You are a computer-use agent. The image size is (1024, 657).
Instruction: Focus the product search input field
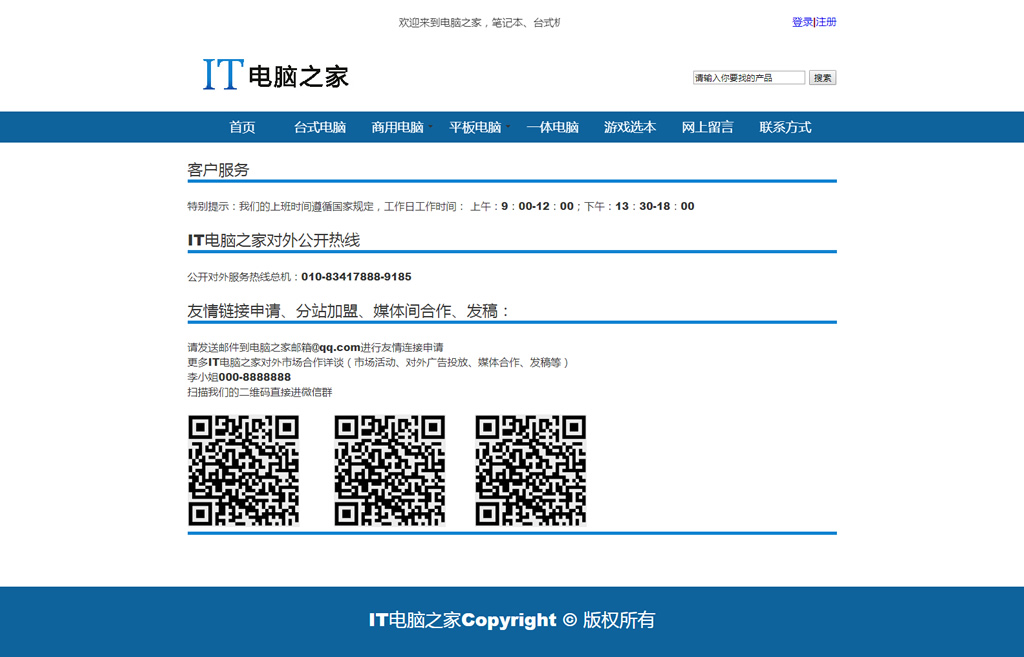(x=749, y=78)
